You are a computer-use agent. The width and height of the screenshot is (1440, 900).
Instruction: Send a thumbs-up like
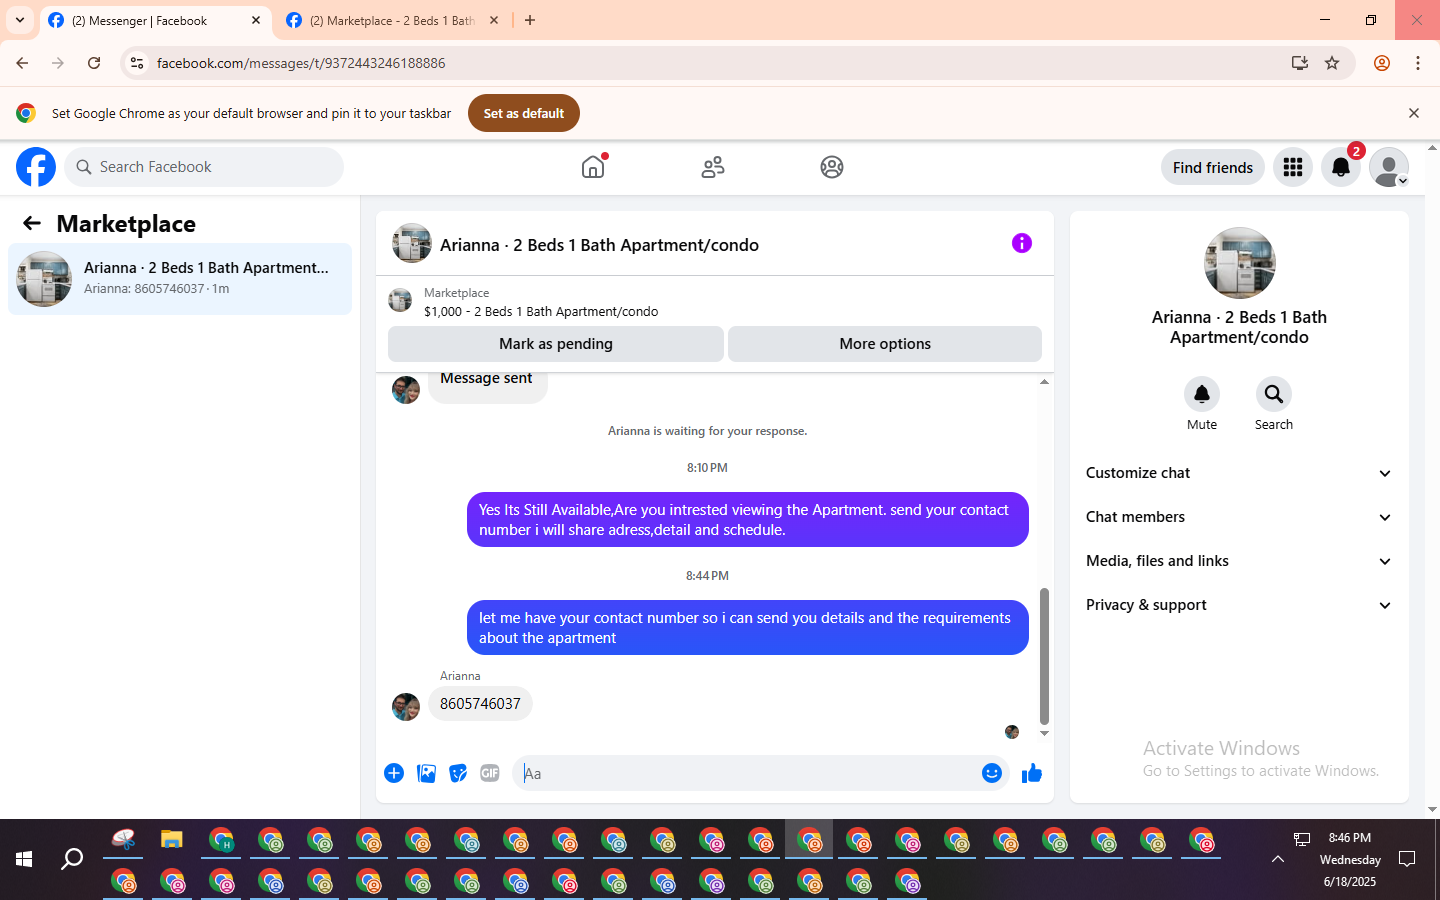pyautogui.click(x=1032, y=773)
